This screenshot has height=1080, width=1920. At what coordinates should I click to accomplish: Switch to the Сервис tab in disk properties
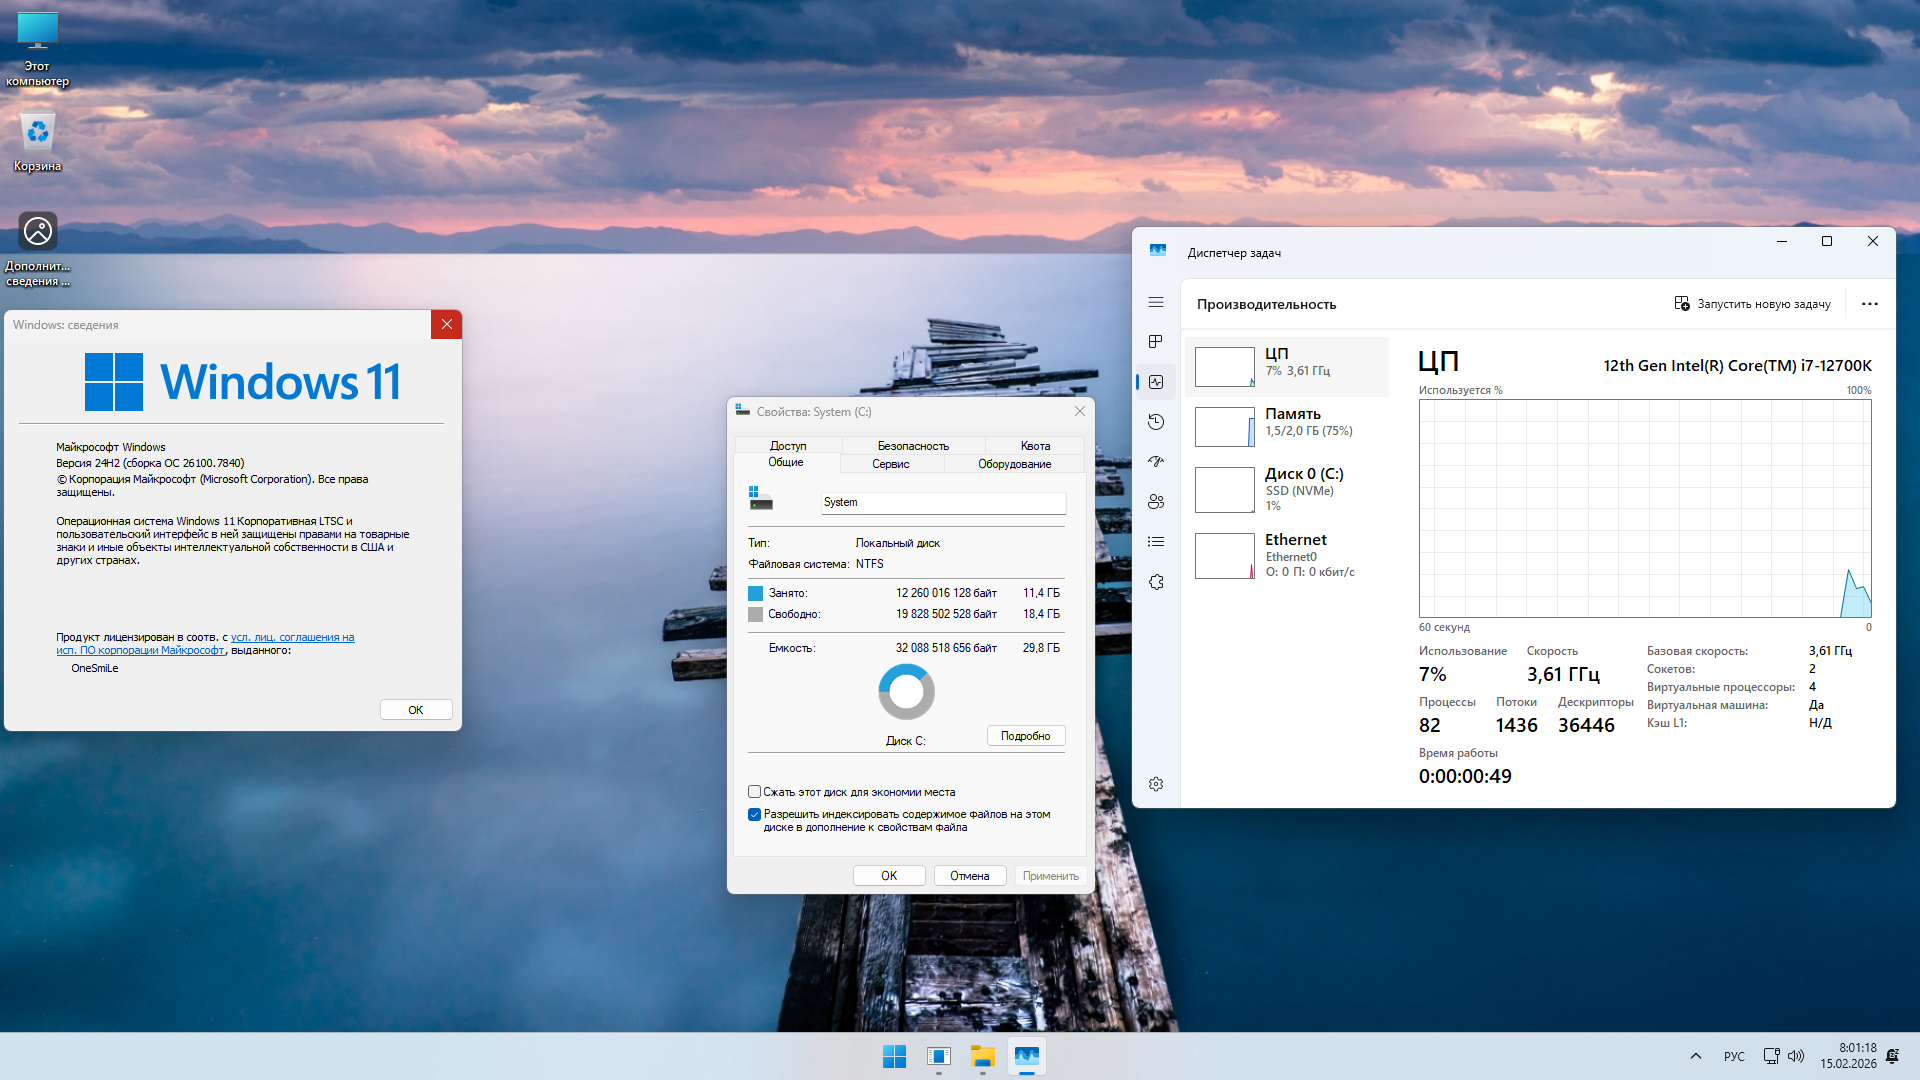890,463
